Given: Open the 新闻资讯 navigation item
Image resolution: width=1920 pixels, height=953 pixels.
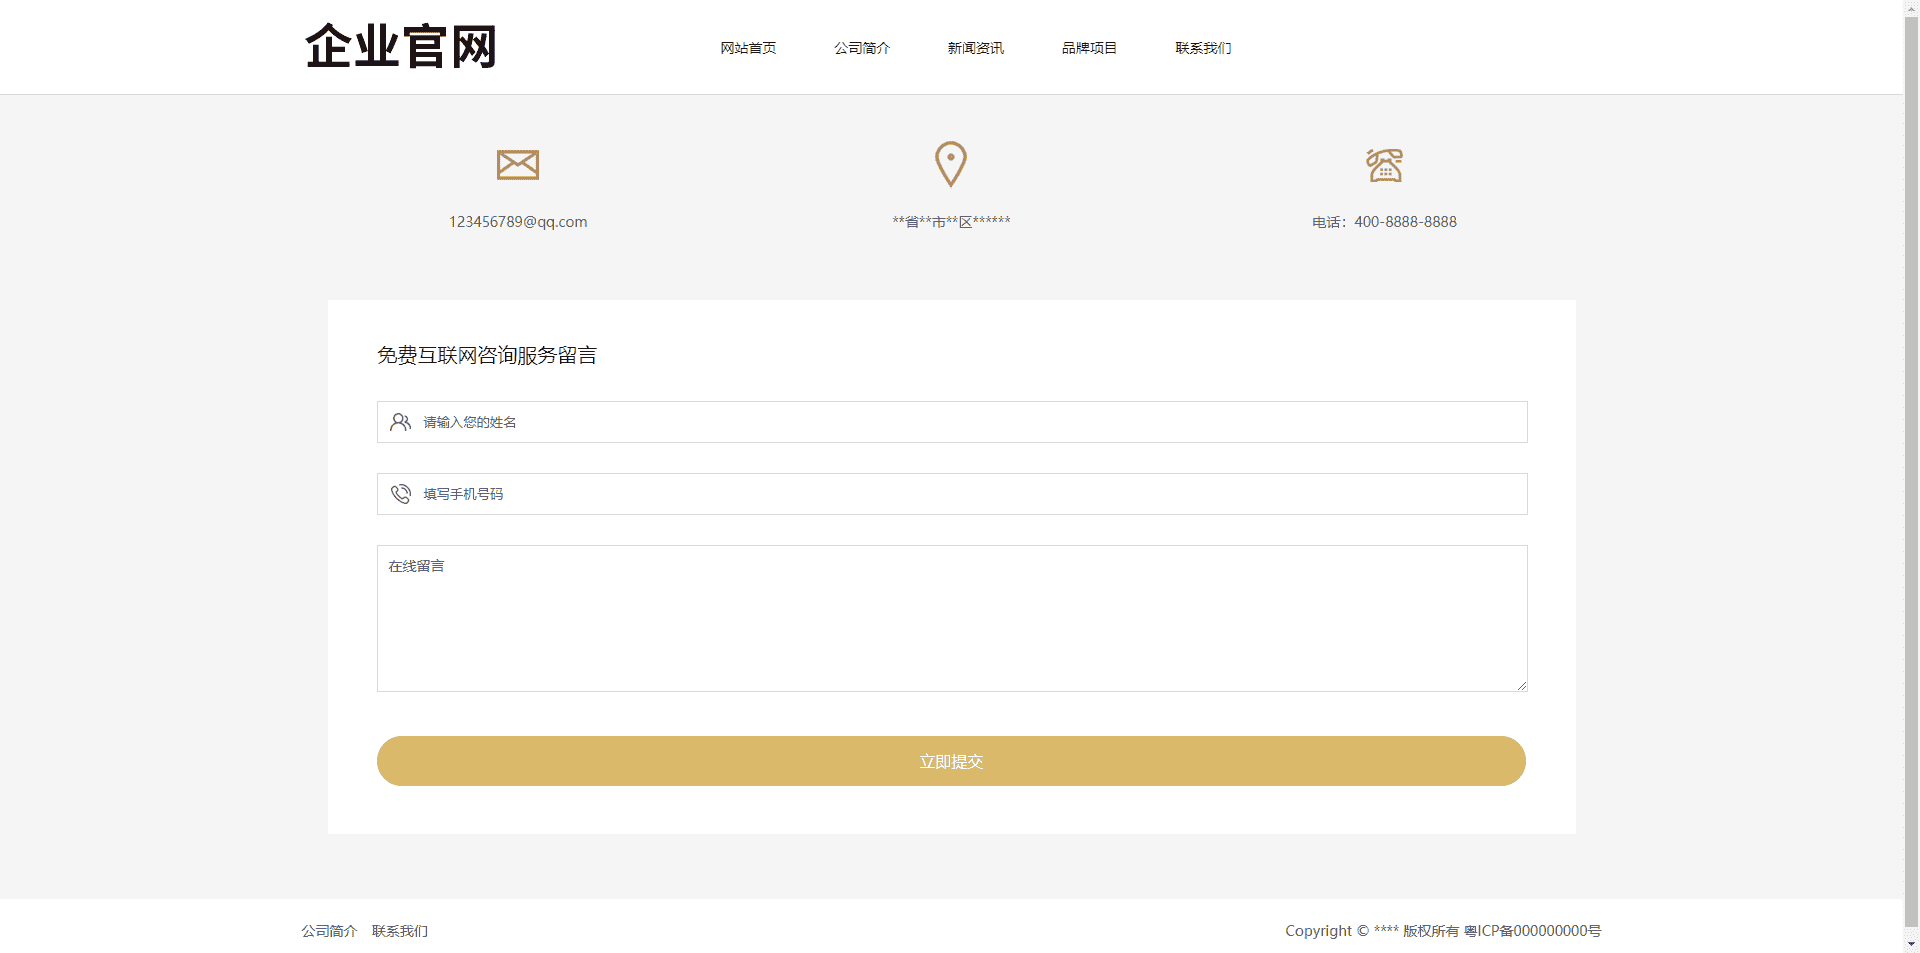Looking at the screenshot, I should click(x=976, y=48).
